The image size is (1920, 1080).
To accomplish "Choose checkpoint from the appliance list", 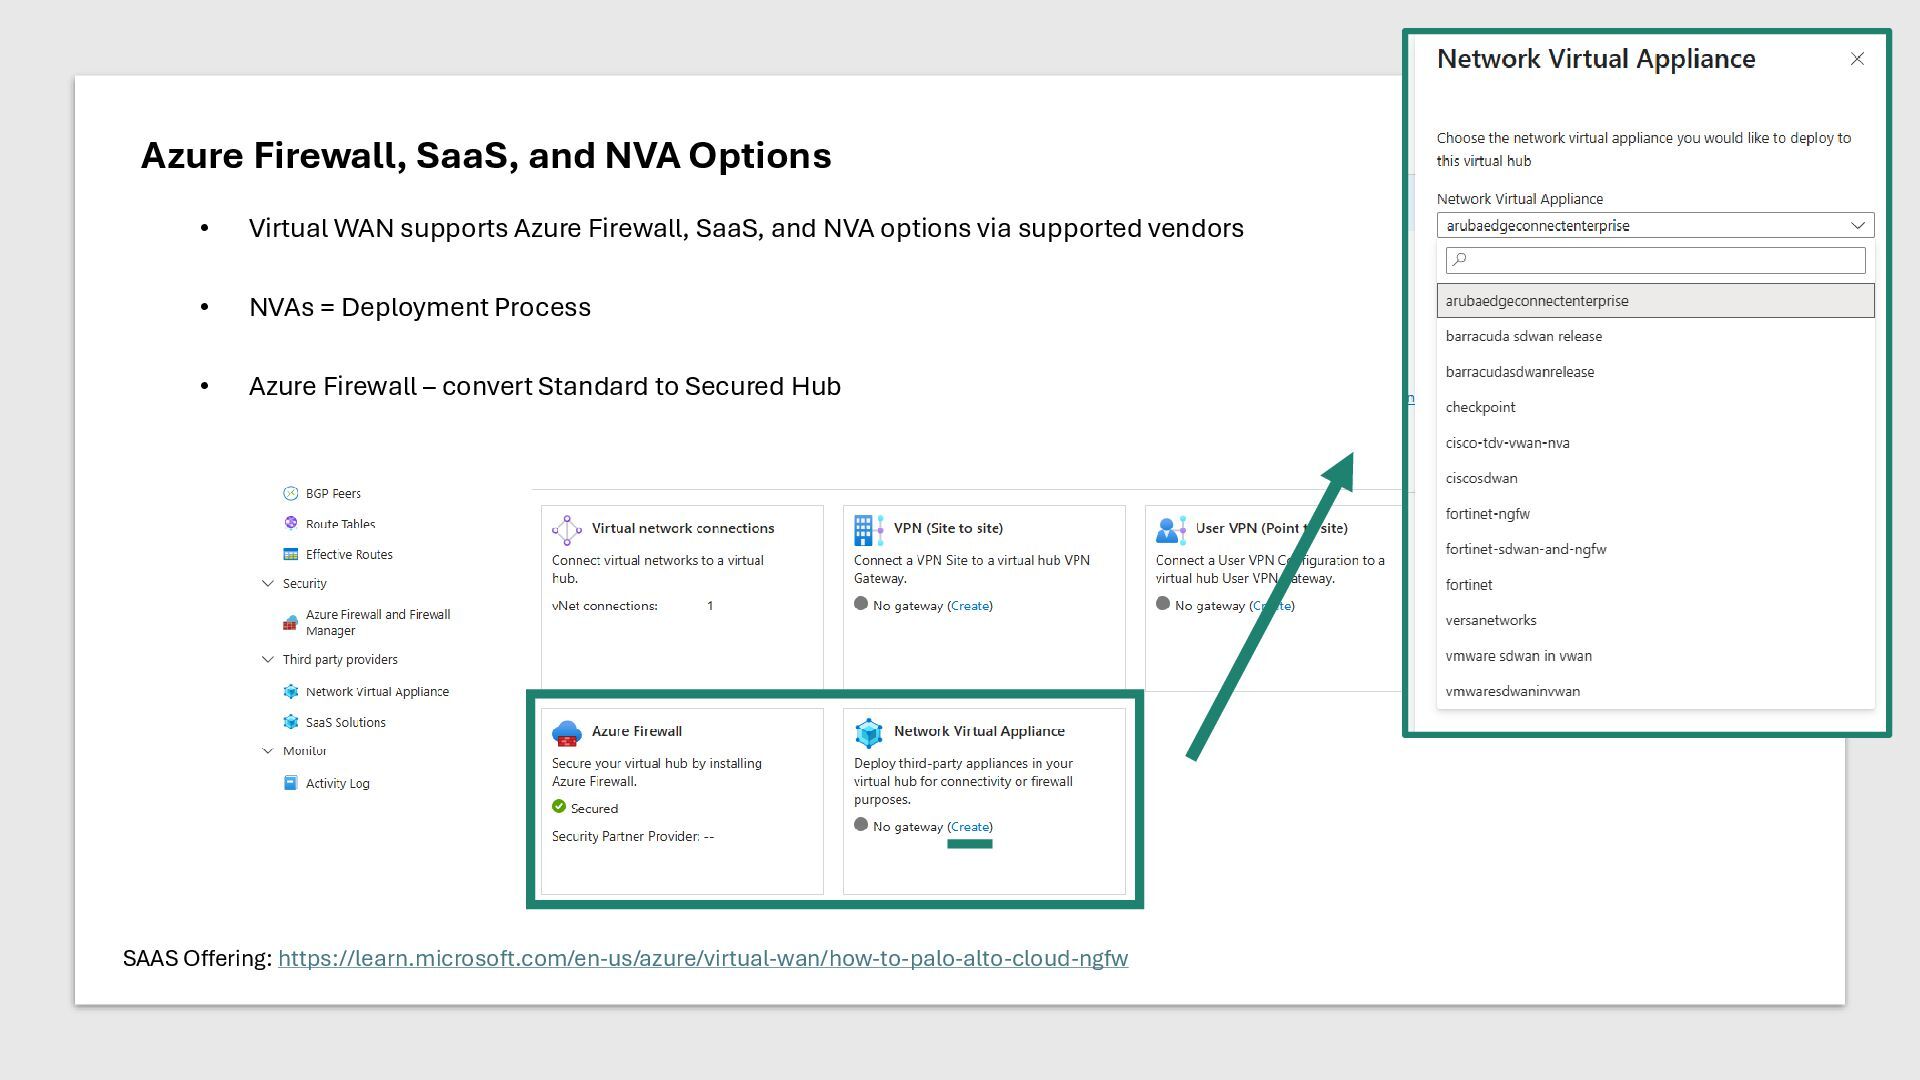I will coord(1656,407).
